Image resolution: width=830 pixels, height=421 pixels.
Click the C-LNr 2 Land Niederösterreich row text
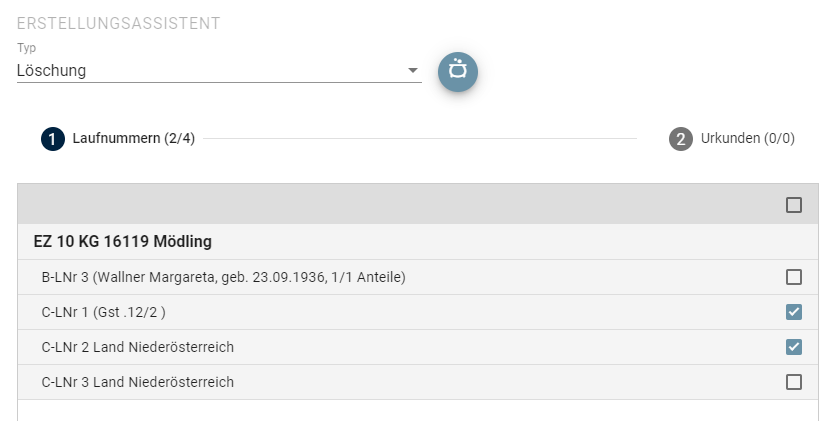[138, 347]
